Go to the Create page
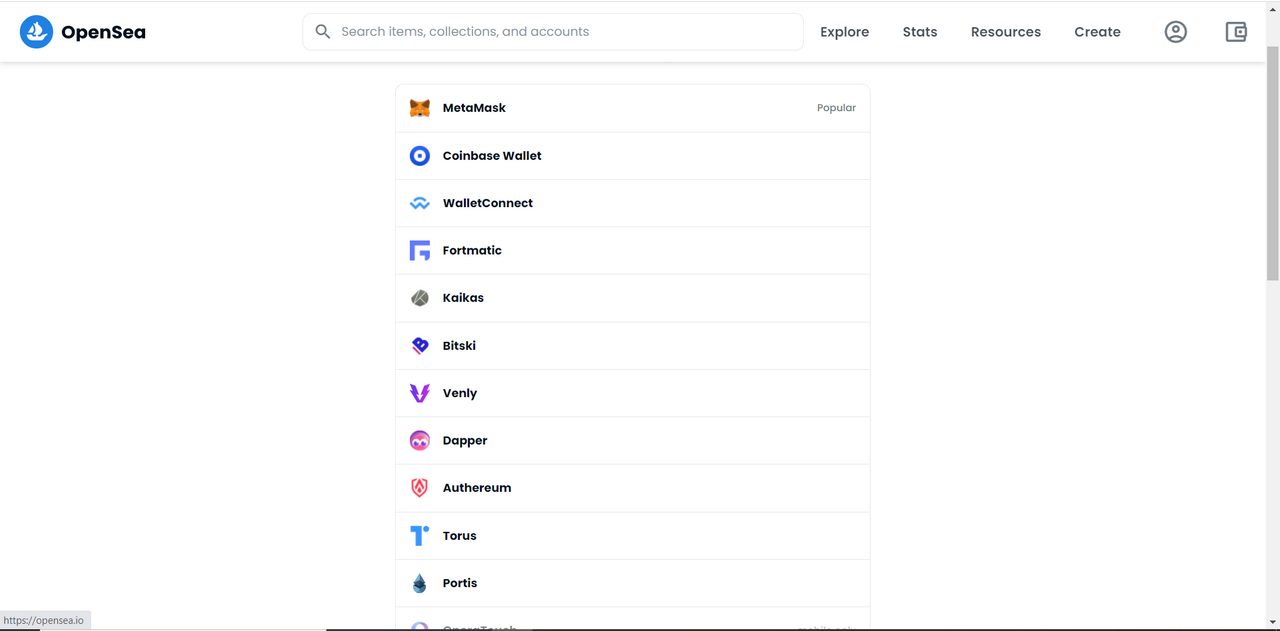Viewport: 1280px width, 631px height. (x=1097, y=32)
